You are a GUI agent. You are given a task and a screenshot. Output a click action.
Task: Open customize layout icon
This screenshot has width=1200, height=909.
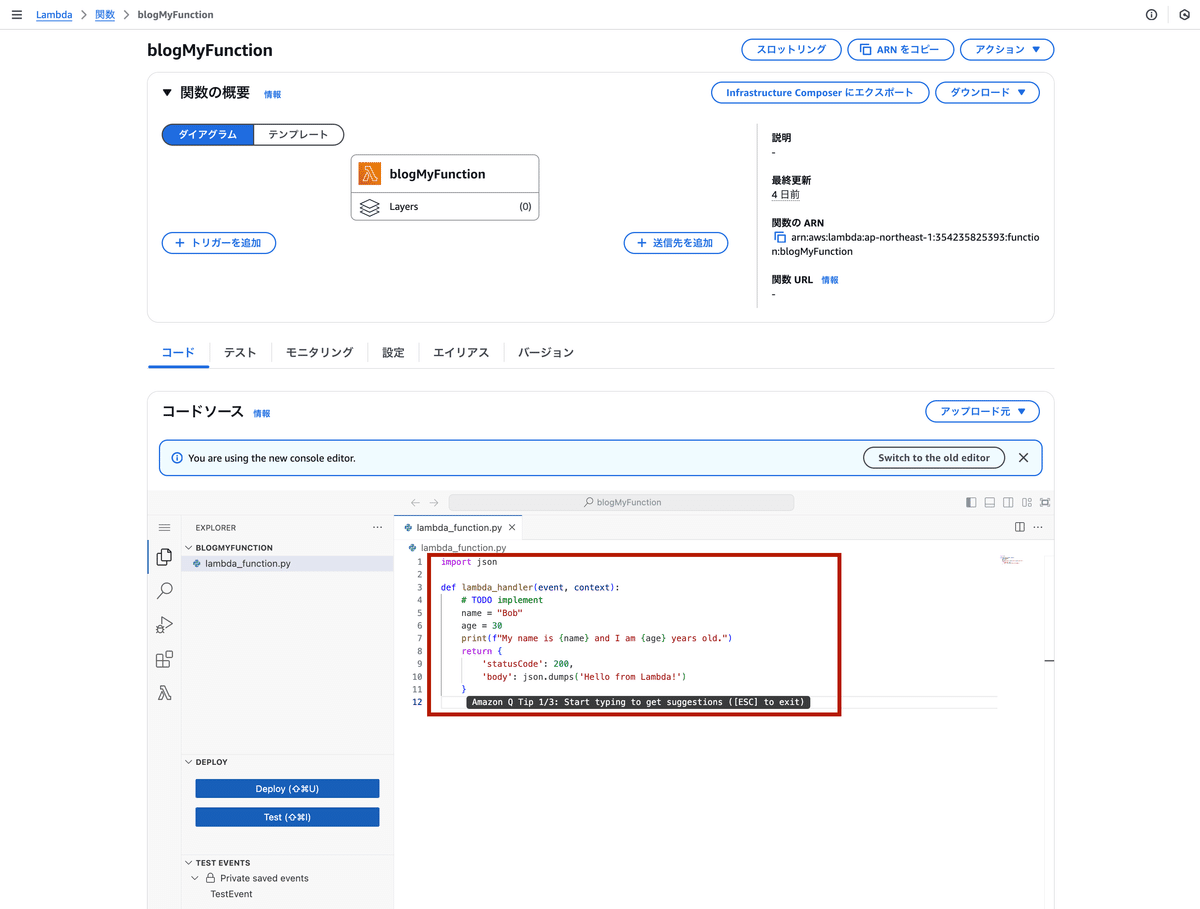[1027, 502]
